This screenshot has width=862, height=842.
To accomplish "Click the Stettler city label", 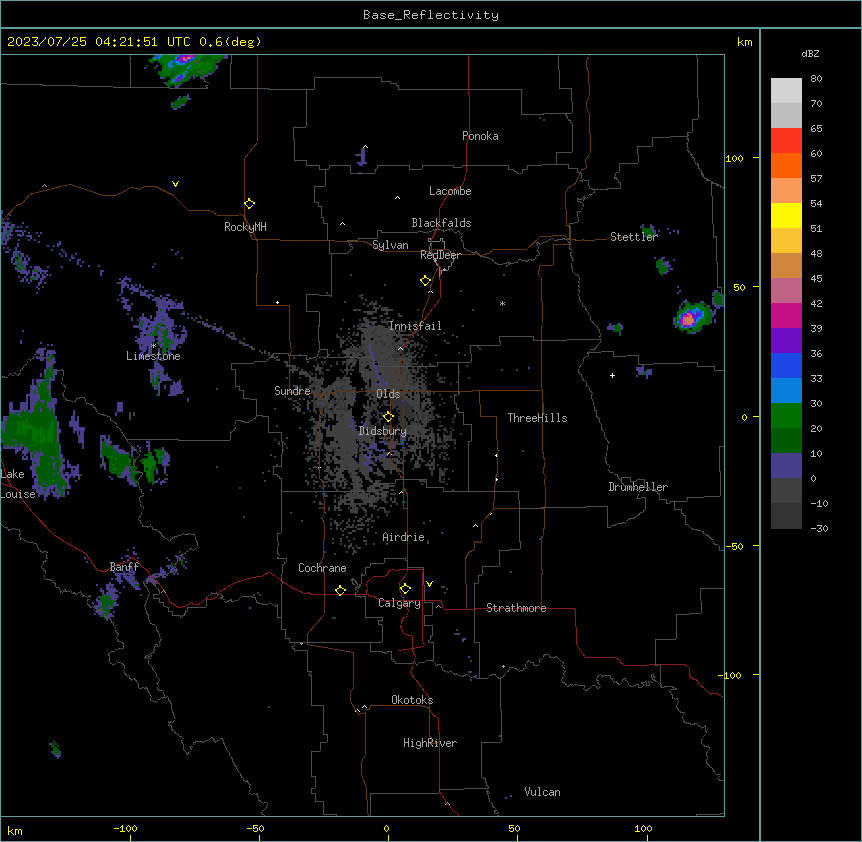I will 634,237.
